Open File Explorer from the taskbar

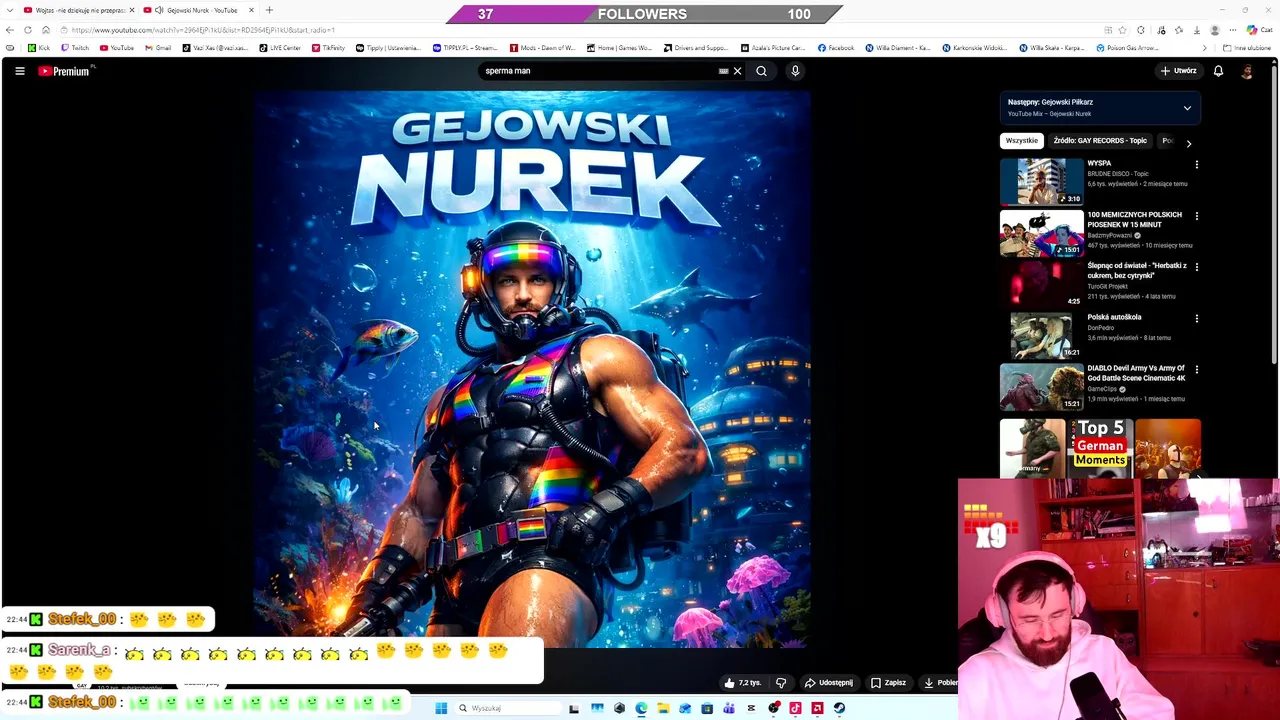(663, 708)
